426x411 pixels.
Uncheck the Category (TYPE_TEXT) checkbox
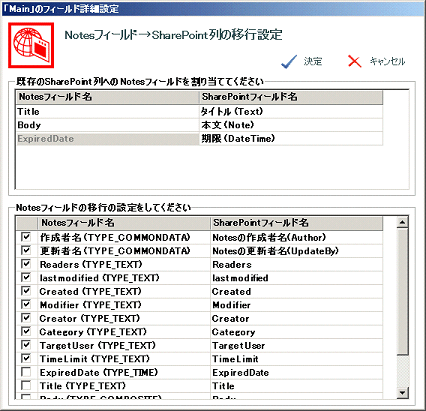(26, 331)
